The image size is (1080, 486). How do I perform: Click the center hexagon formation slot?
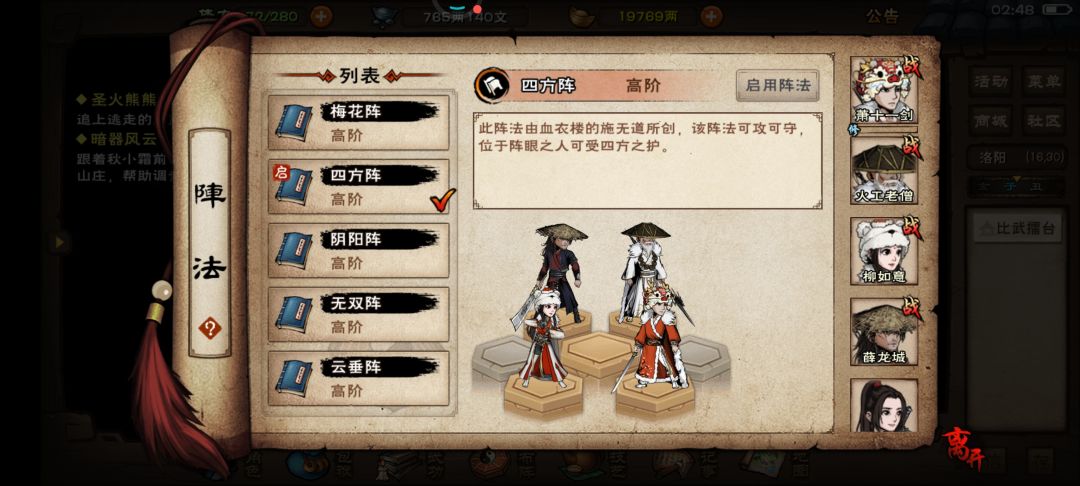598,355
